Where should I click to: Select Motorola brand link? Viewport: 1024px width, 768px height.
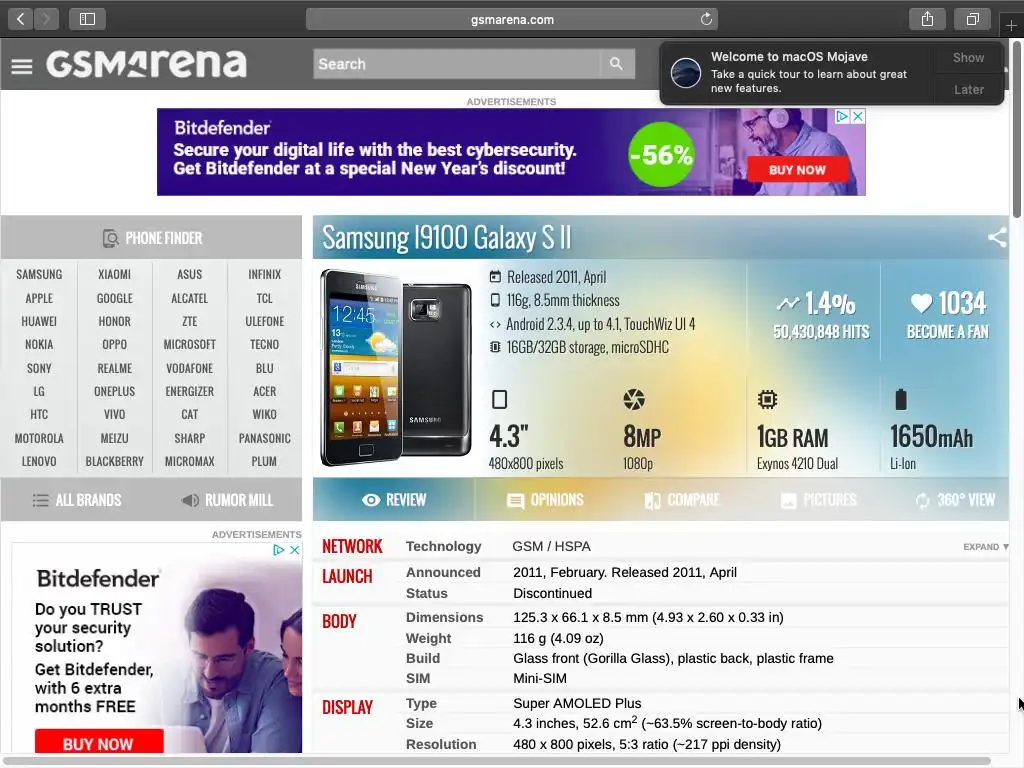click(39, 438)
